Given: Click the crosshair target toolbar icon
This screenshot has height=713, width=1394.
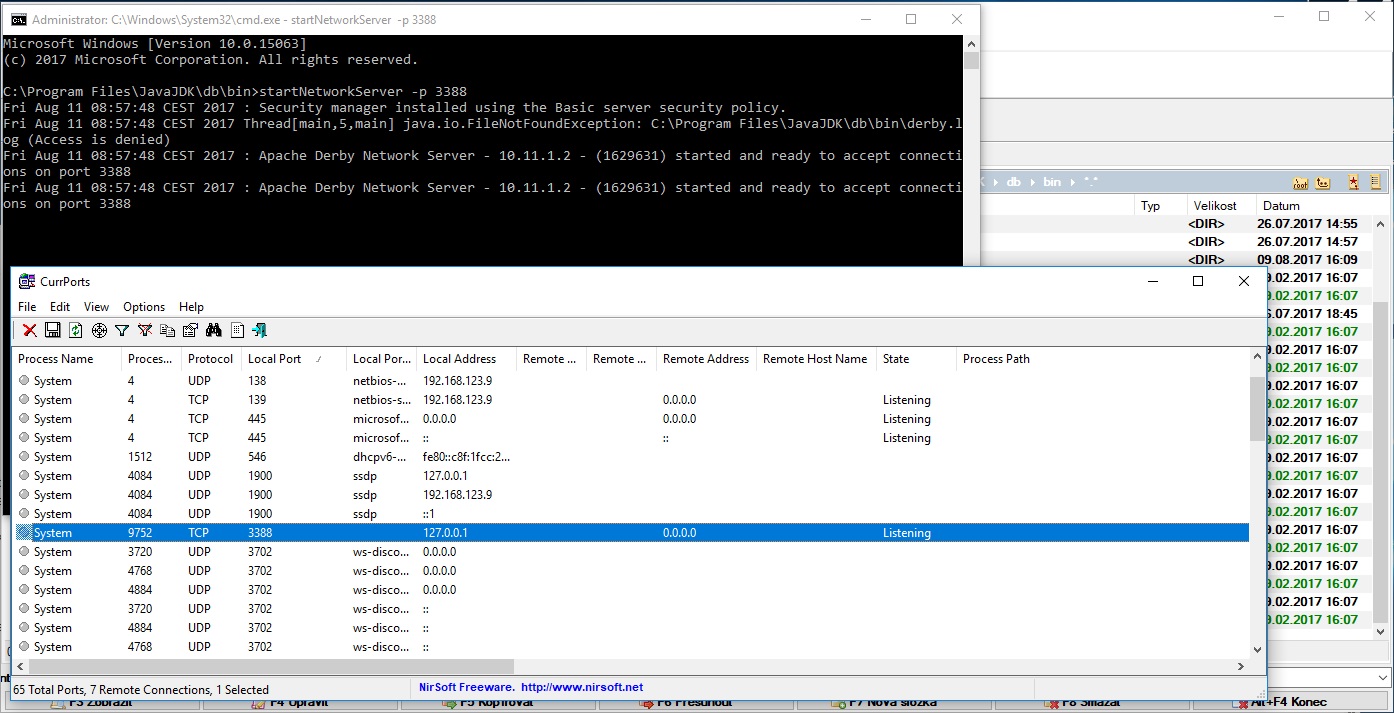Looking at the screenshot, I should tap(98, 330).
